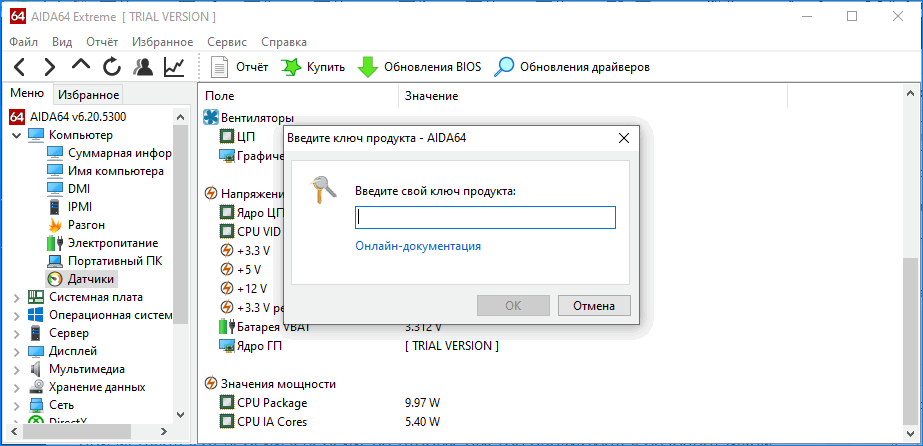Expand the Сервер node
The height and width of the screenshot is (446, 923).
click(x=16, y=334)
